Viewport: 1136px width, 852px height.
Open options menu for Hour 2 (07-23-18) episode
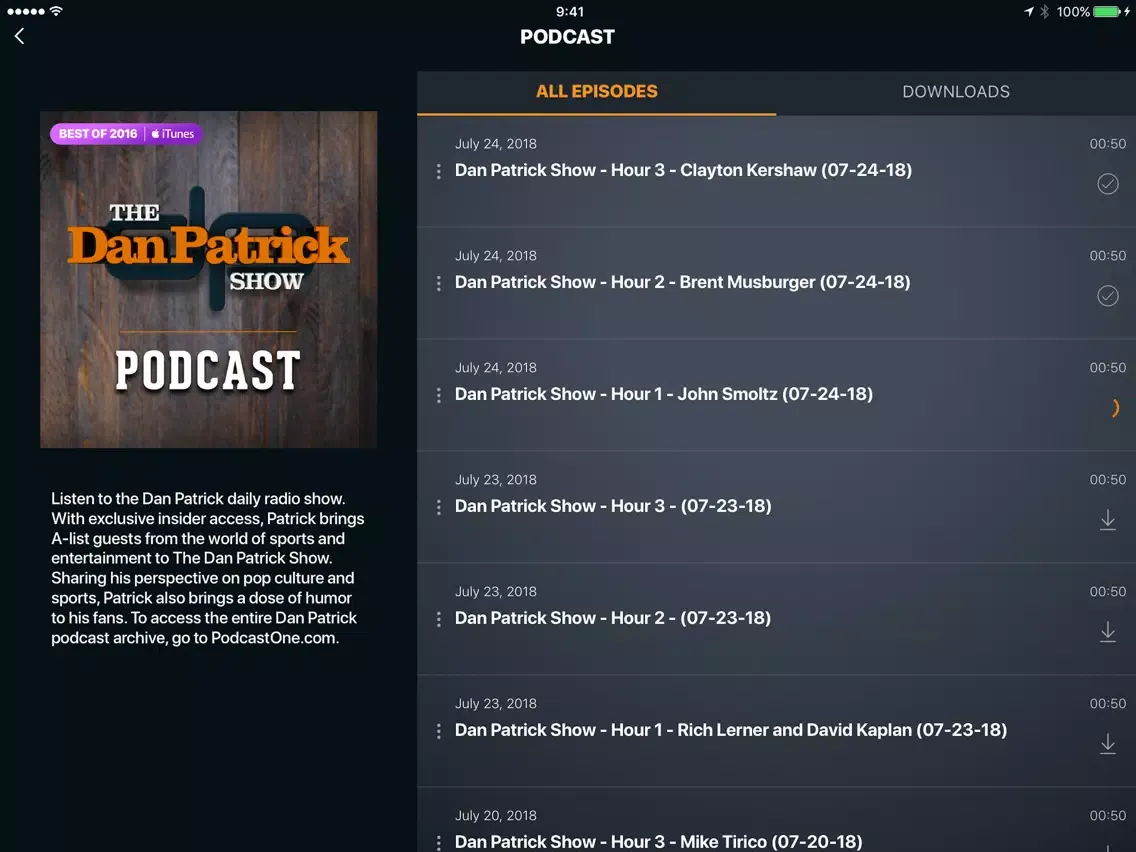point(438,619)
